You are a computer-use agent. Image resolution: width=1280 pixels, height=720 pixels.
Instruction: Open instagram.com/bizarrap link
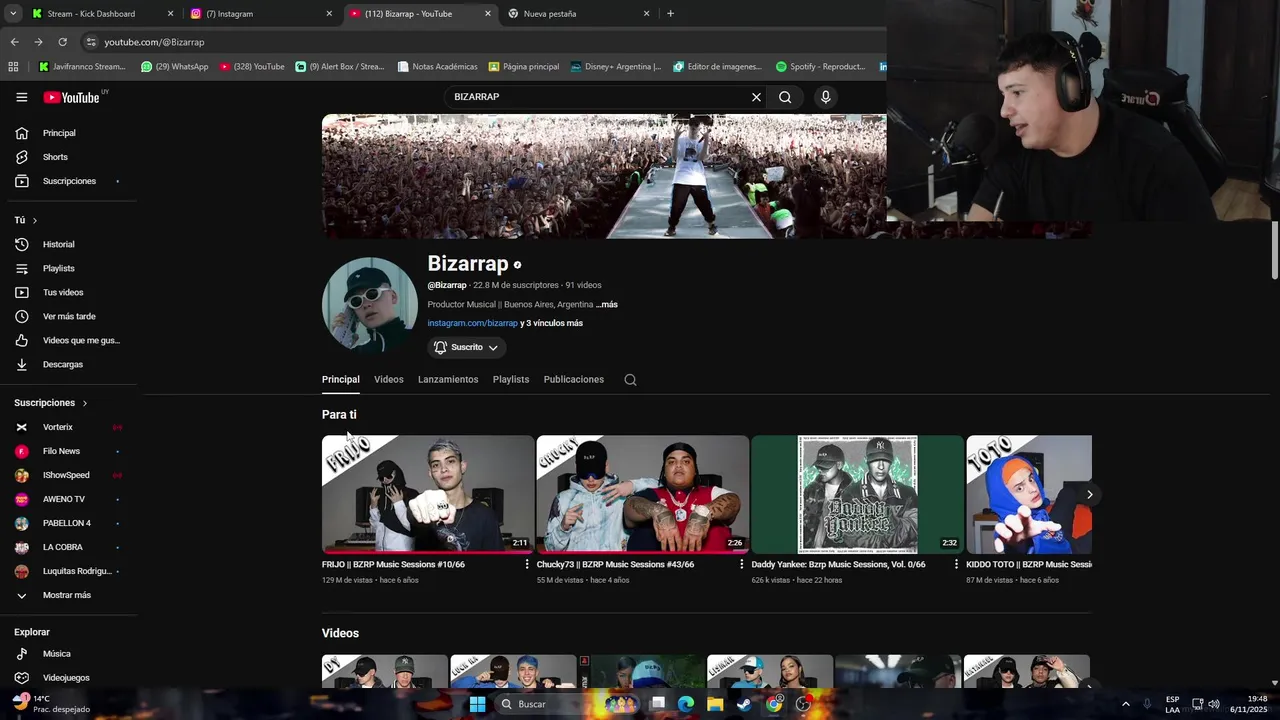pyautogui.click(x=473, y=324)
